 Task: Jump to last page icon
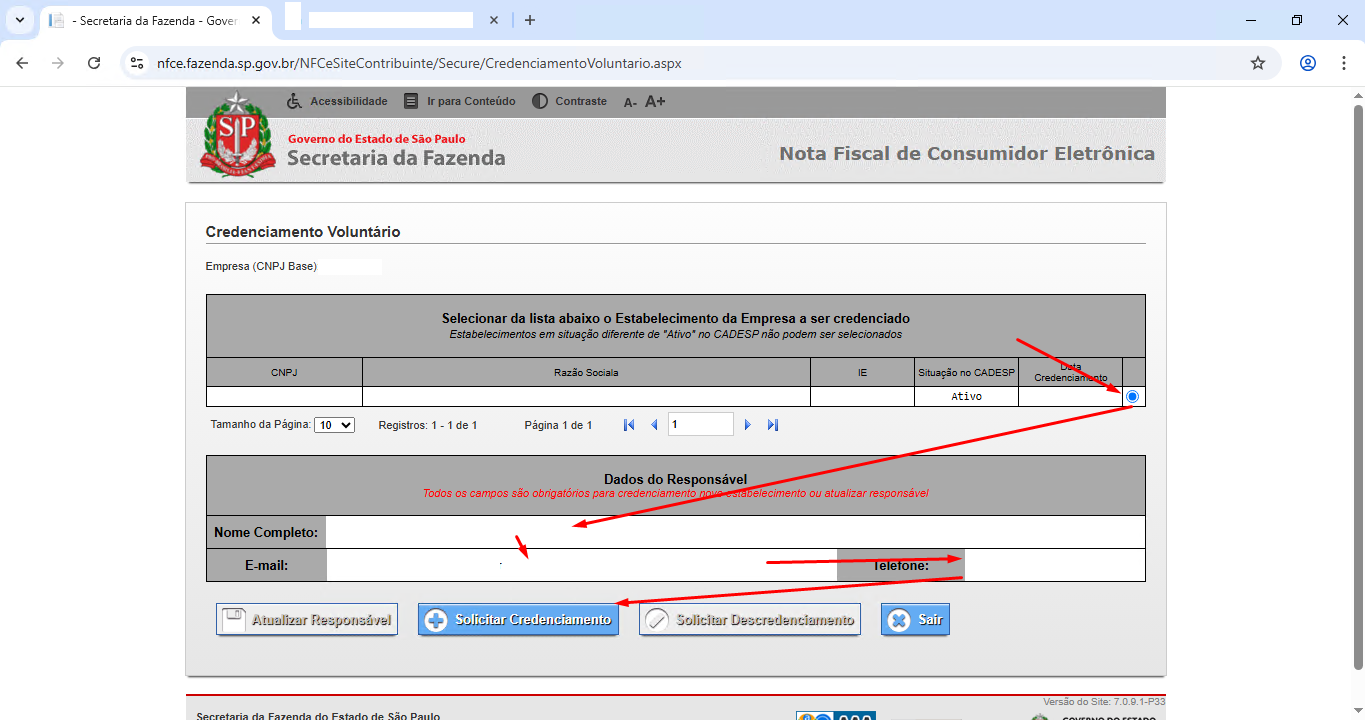[x=773, y=425]
